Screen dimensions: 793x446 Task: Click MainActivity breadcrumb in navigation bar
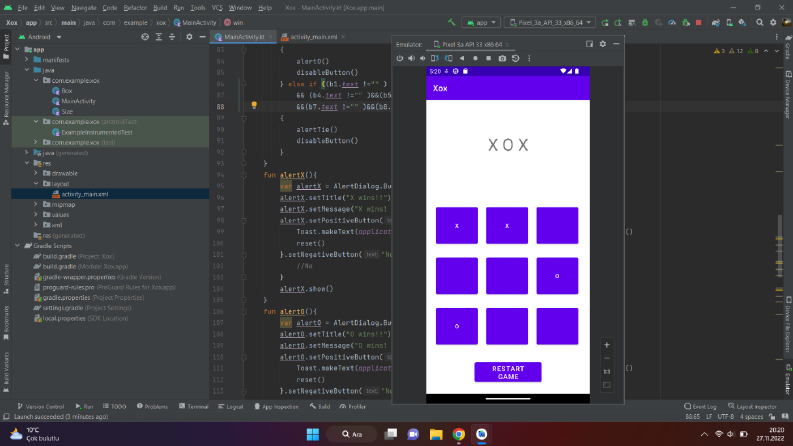[x=195, y=22]
